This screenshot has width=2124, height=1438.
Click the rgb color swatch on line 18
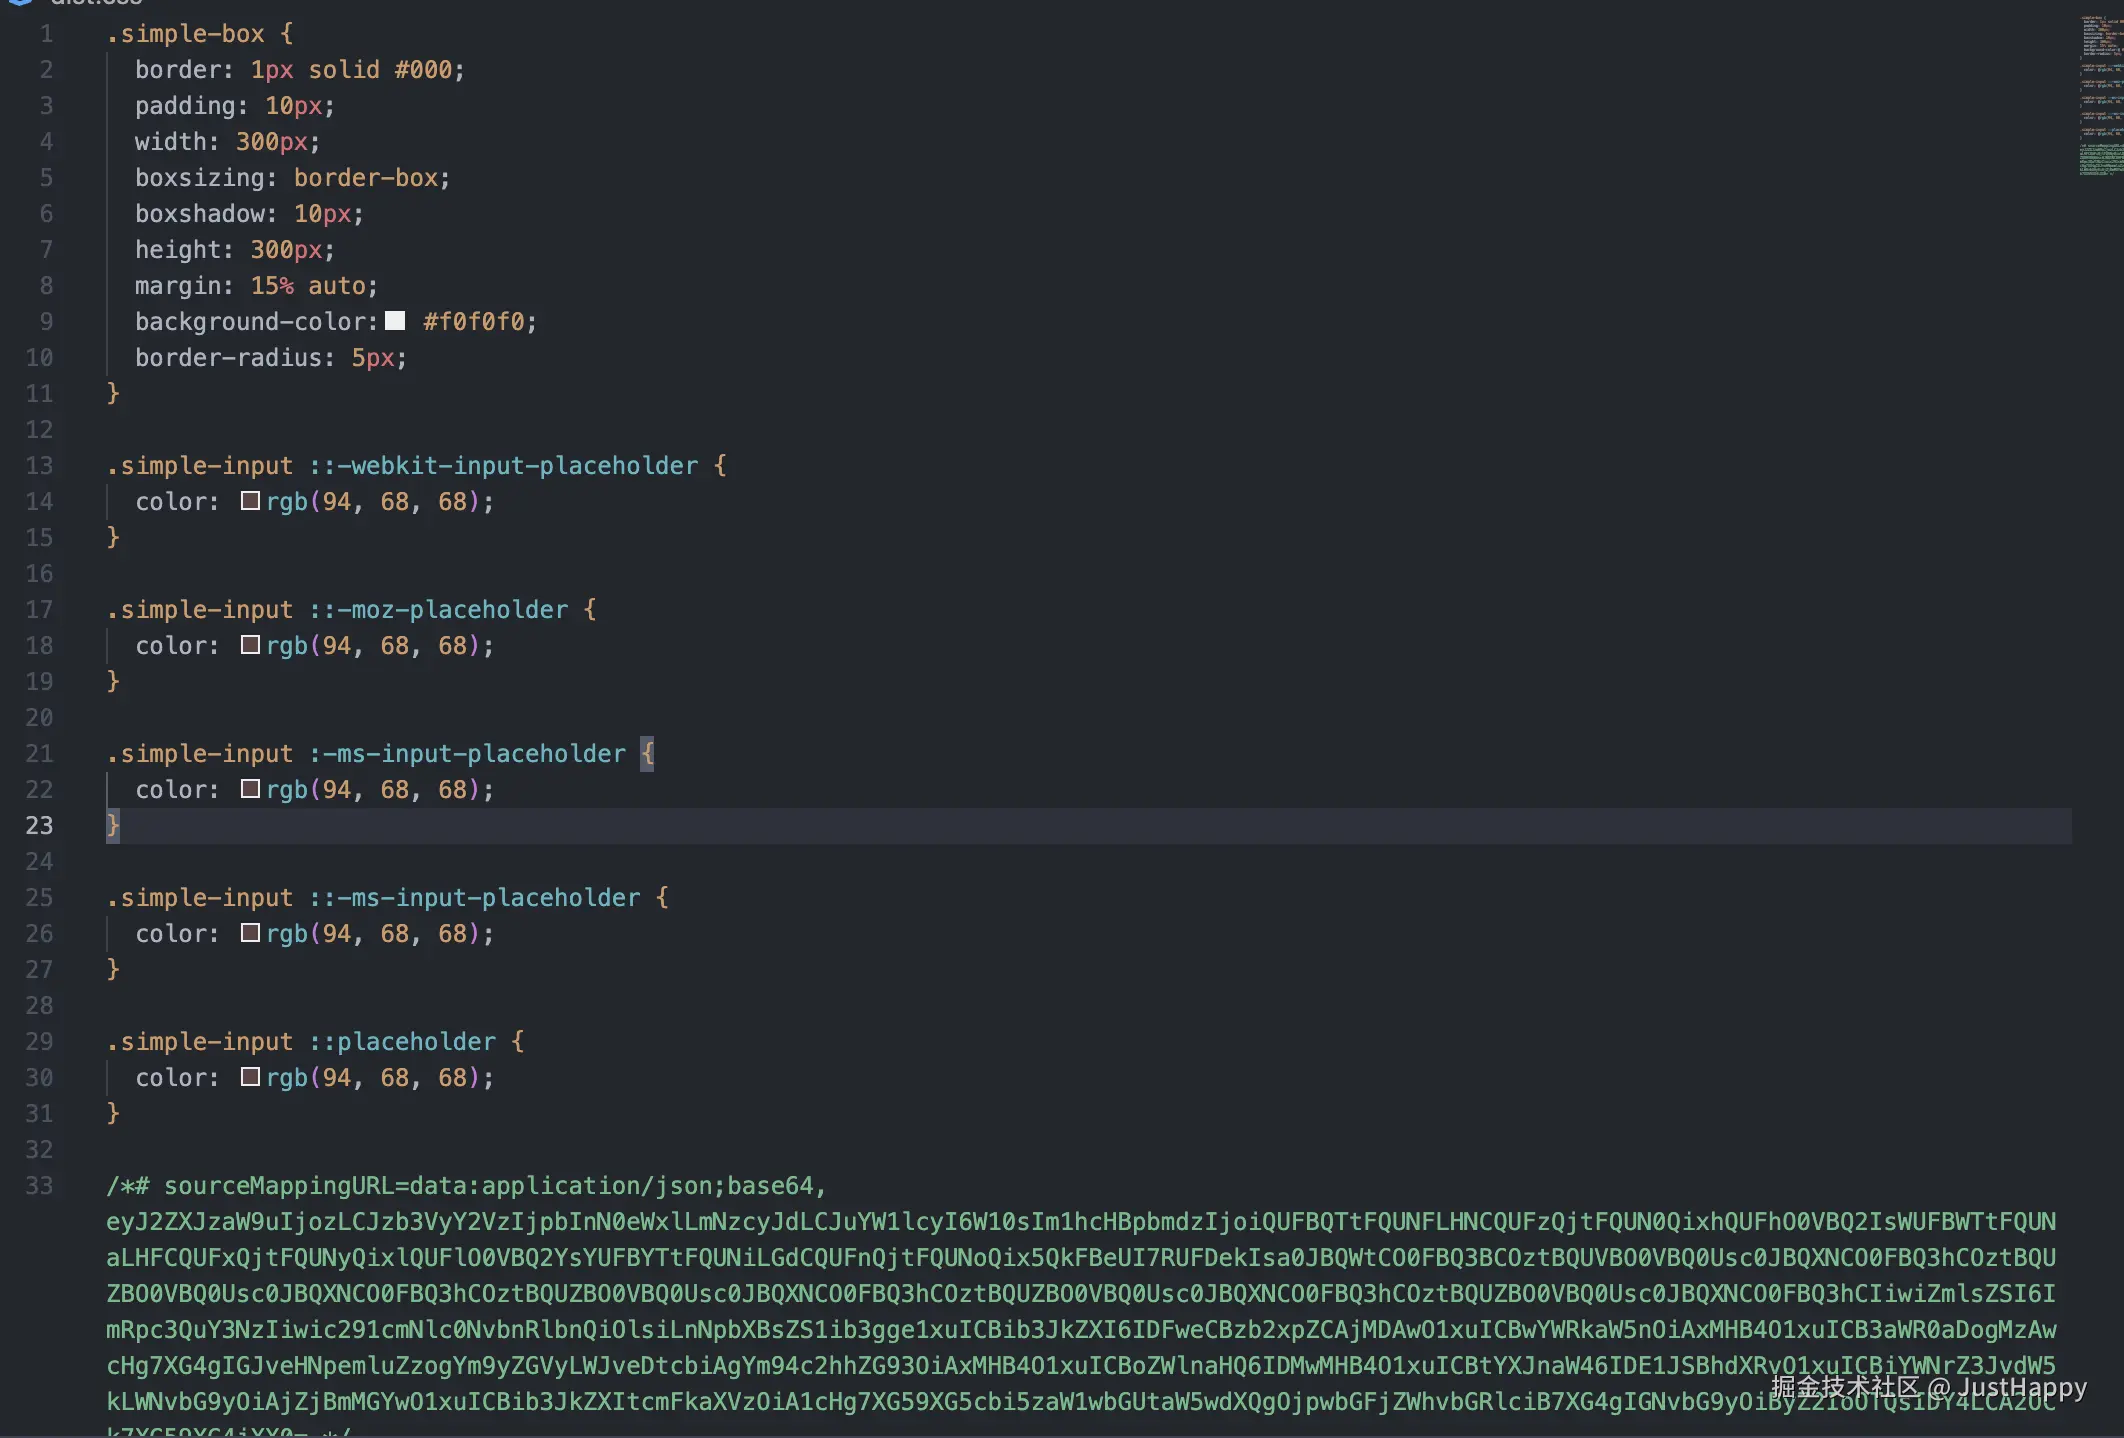point(250,645)
